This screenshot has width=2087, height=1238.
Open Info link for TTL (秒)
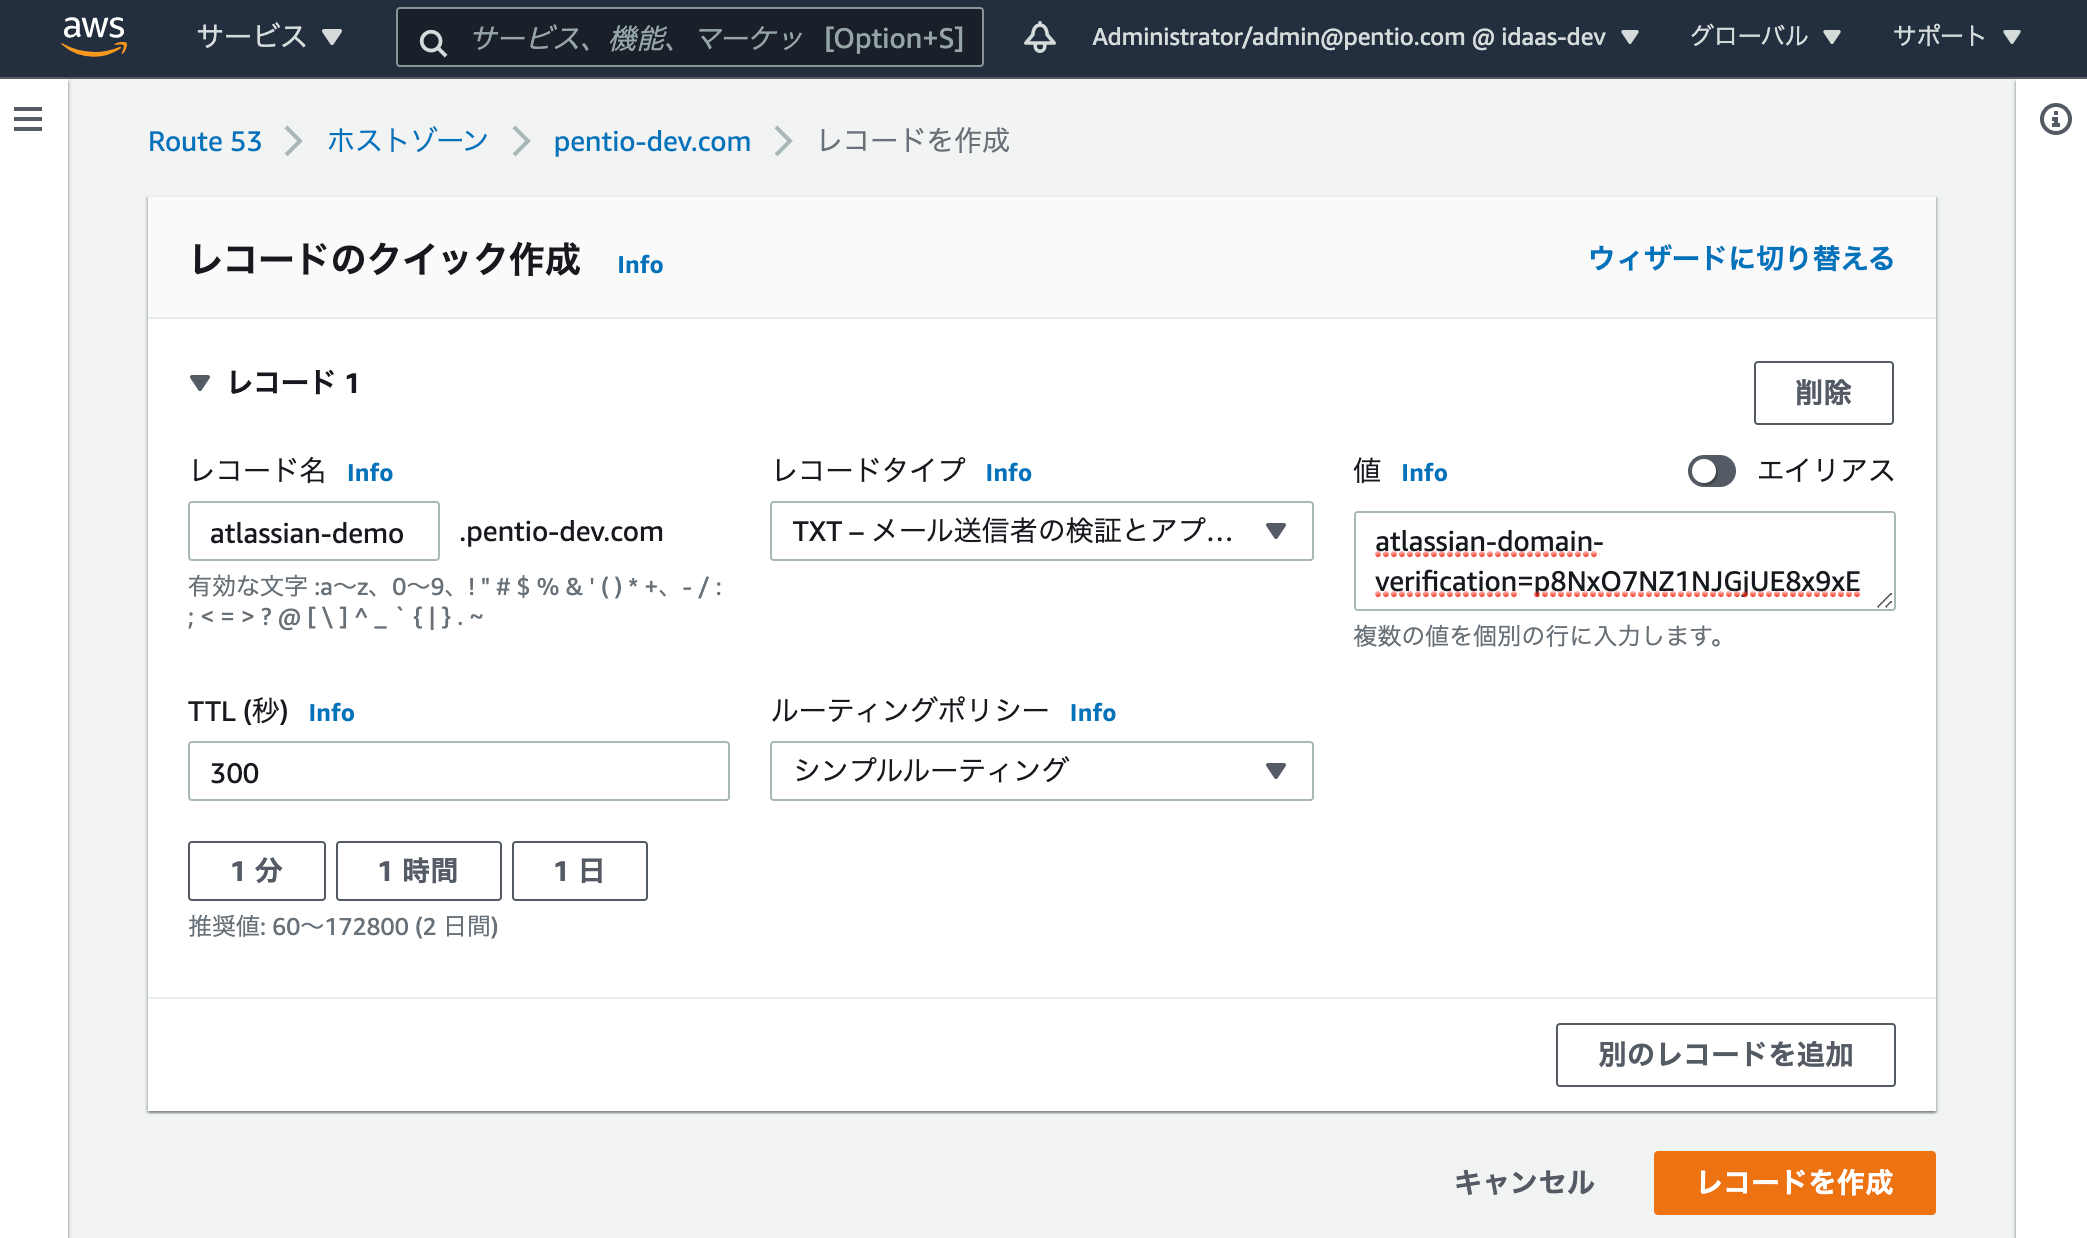(x=331, y=712)
